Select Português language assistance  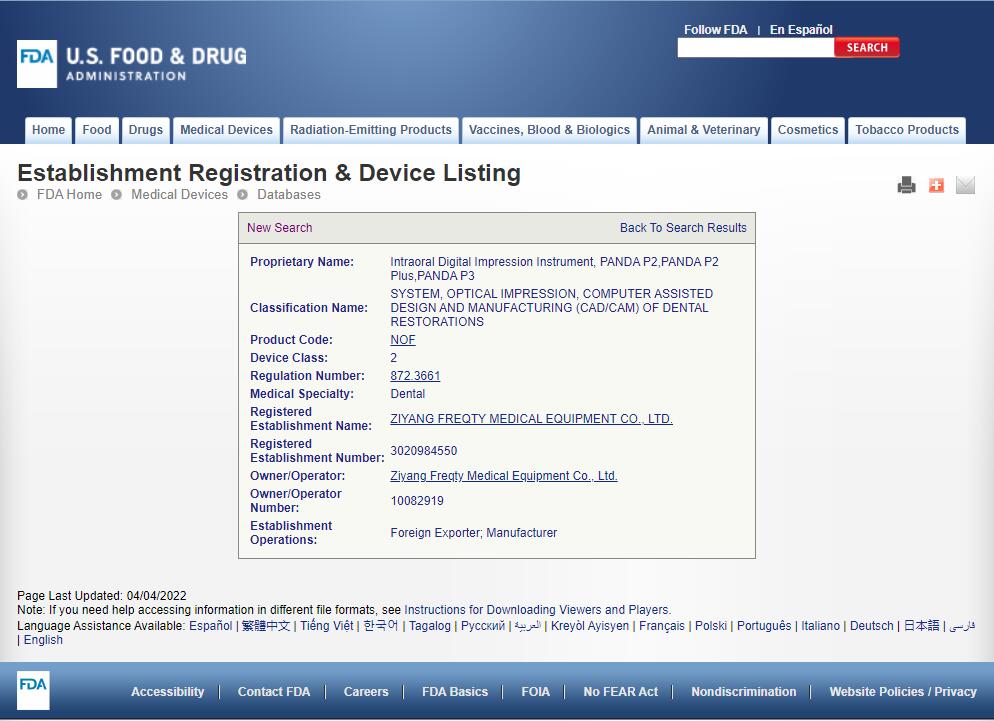[x=764, y=626]
